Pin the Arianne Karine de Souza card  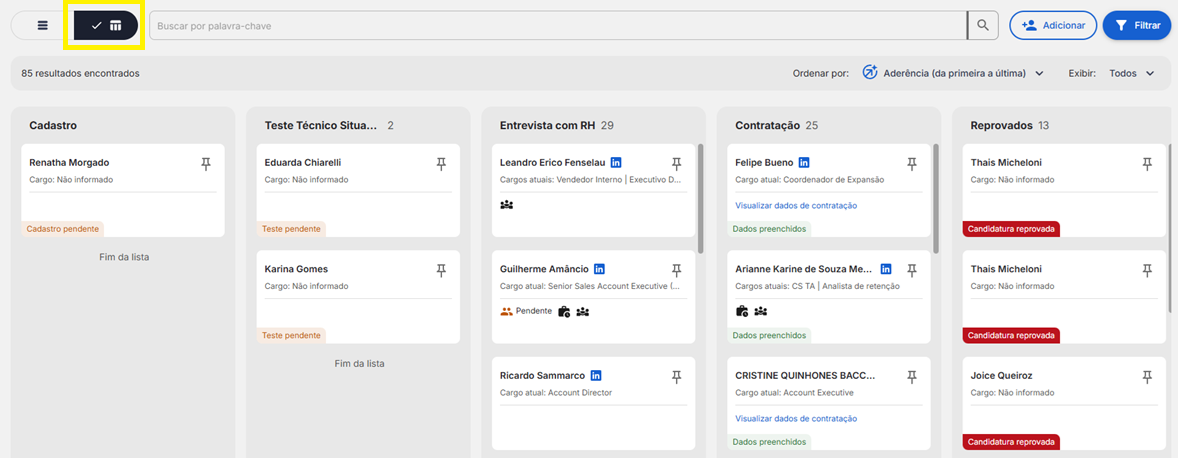point(912,271)
